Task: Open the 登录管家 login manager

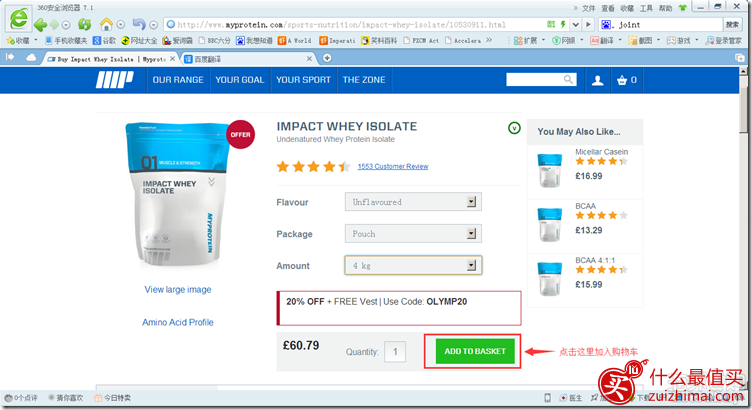Action: click(724, 41)
